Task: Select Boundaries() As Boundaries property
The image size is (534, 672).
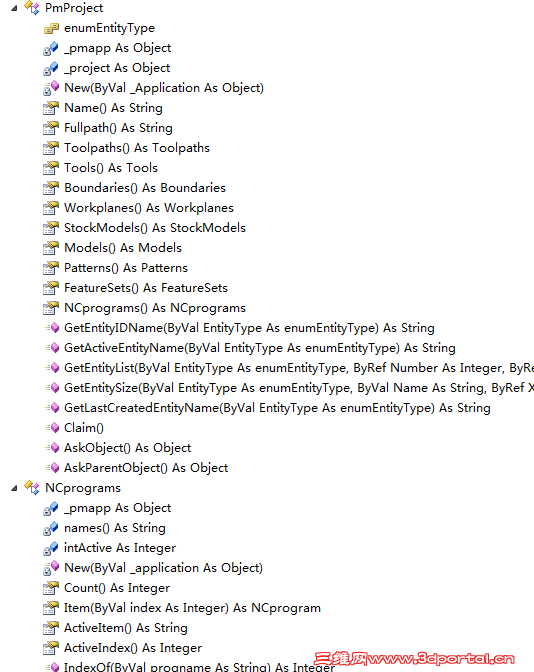Action: (x=145, y=188)
